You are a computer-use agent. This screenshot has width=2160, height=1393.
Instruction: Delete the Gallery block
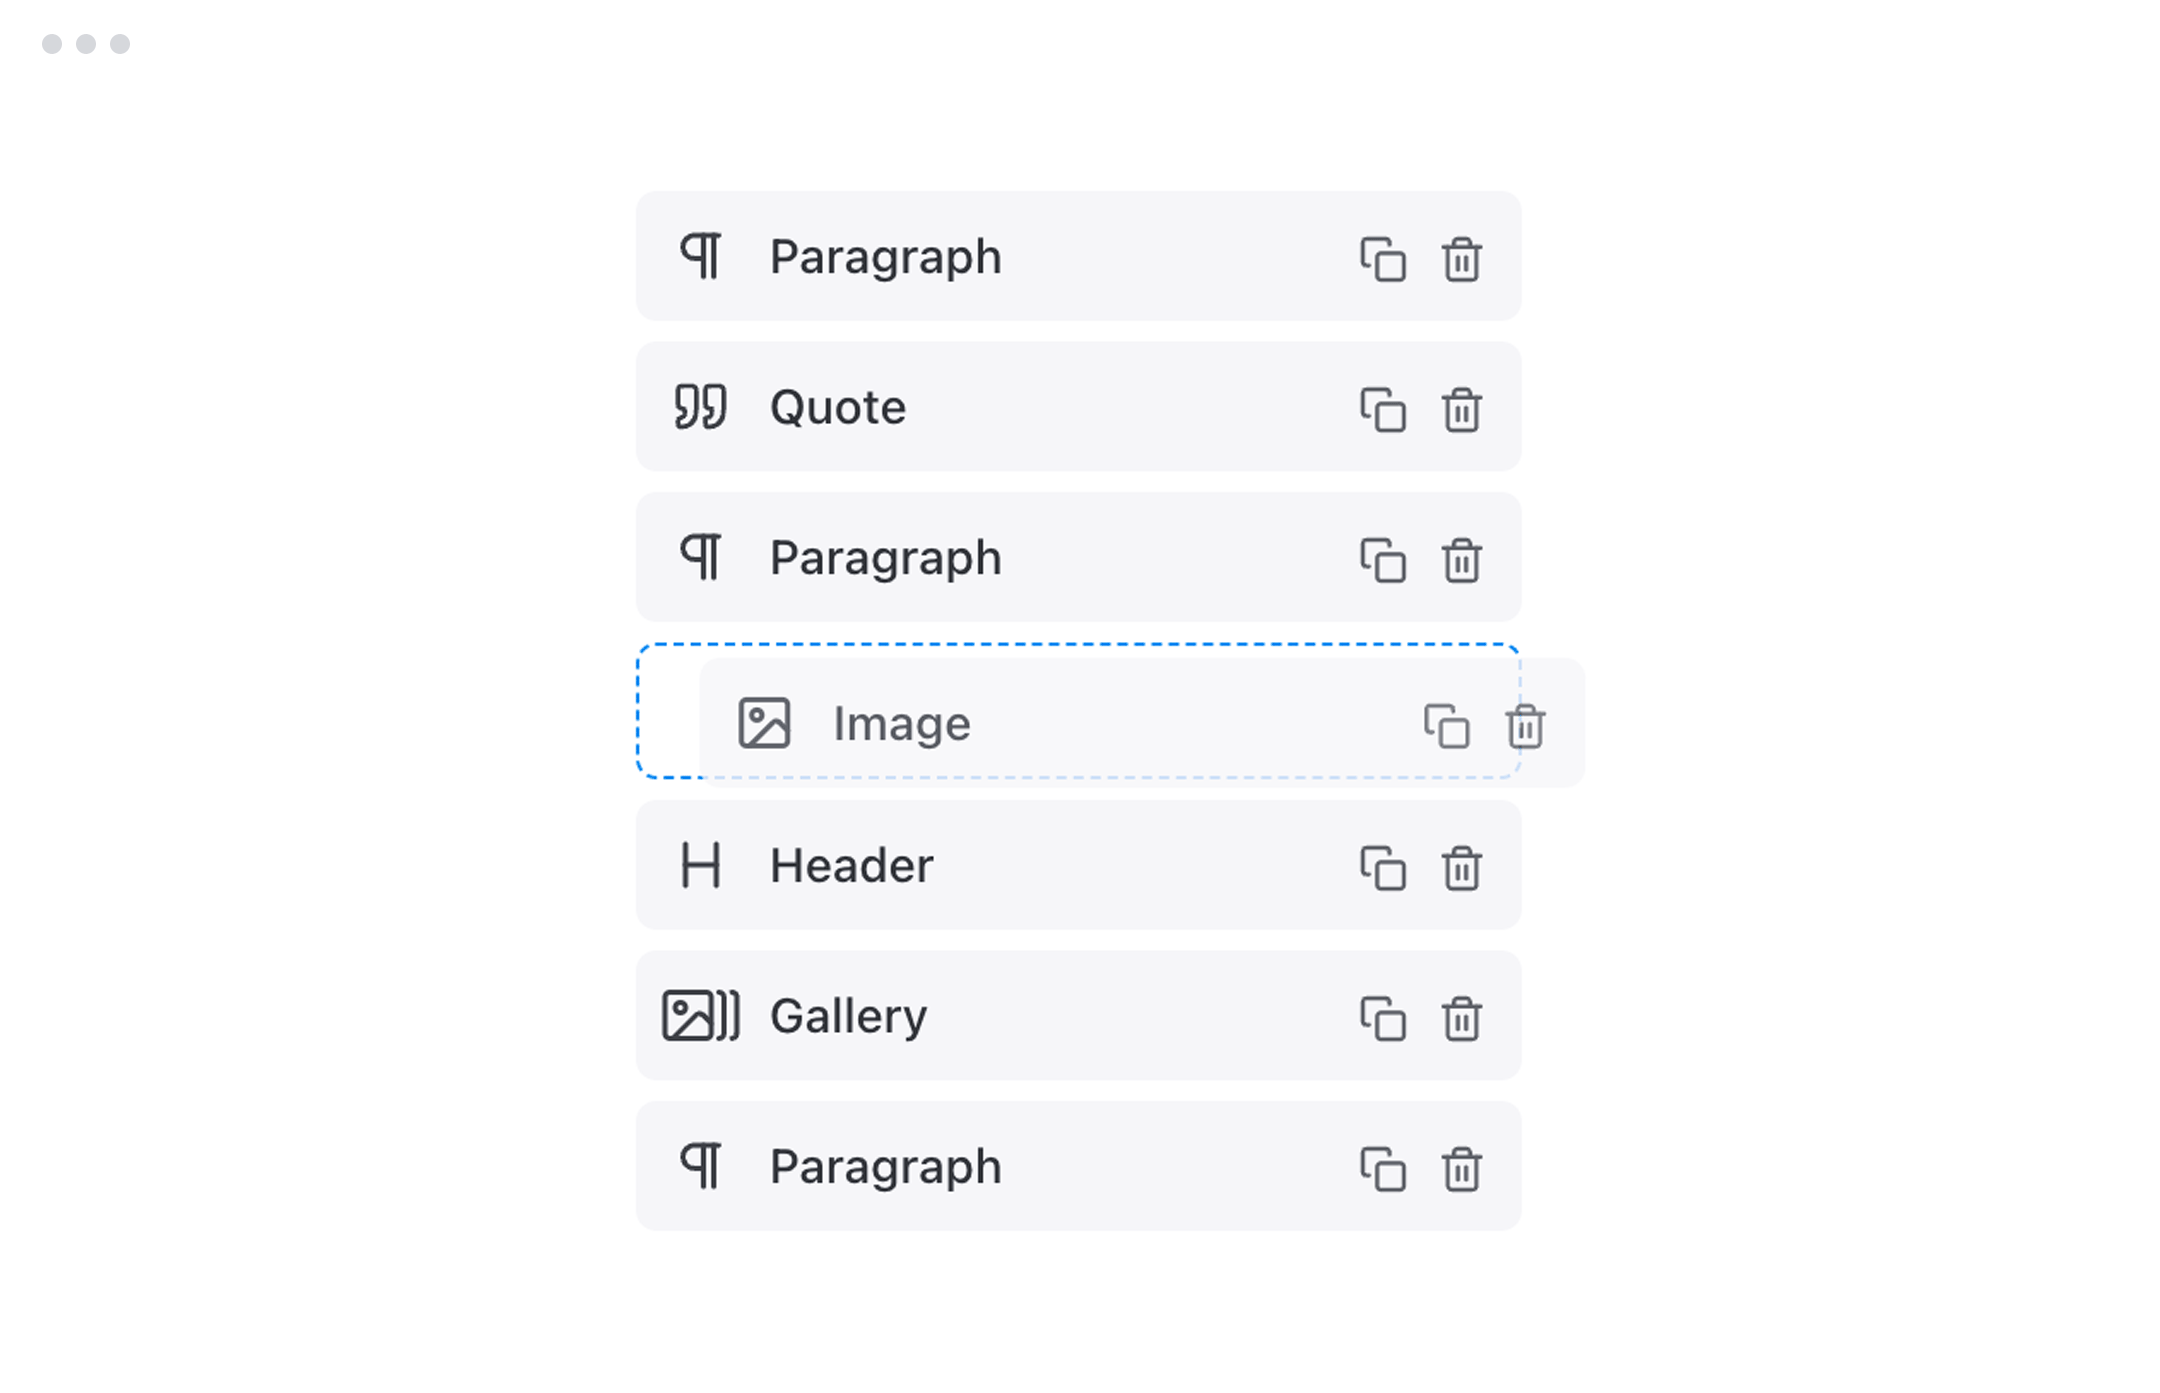1462,1018
